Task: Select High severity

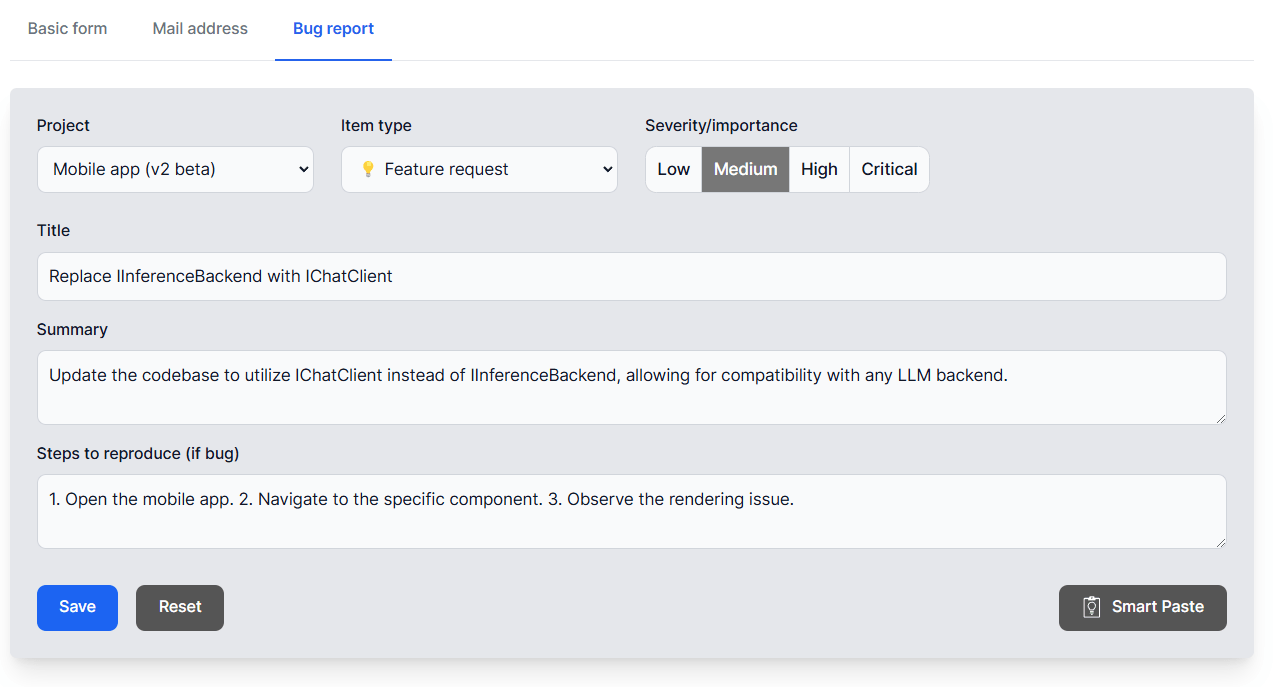Action: 819,169
